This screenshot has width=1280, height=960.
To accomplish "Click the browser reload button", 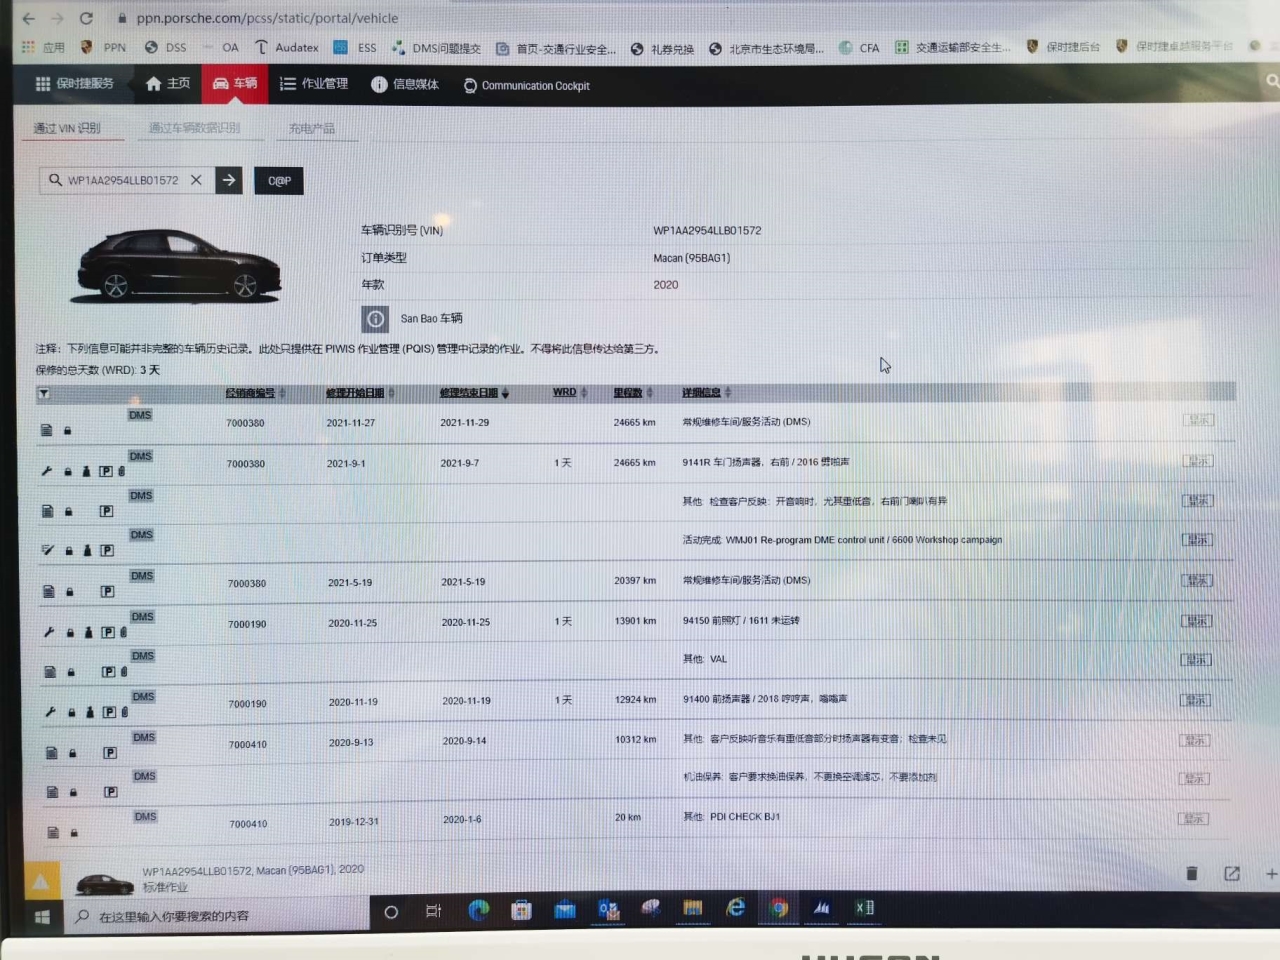I will 86,18.
